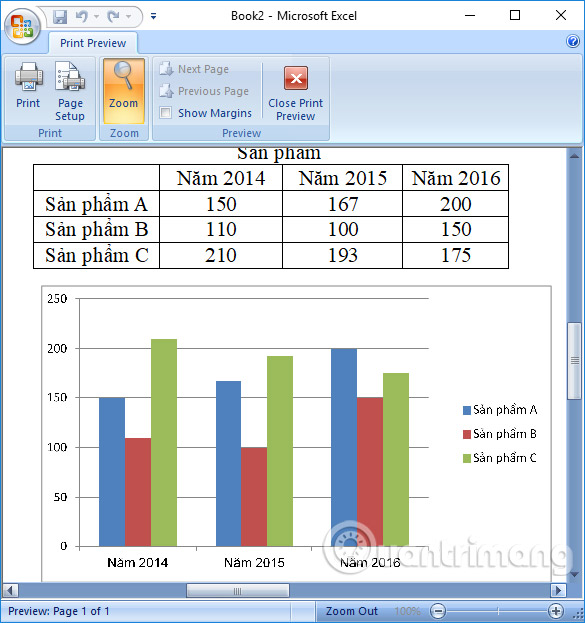Toggle the Zoom magnifier button

coord(124,91)
